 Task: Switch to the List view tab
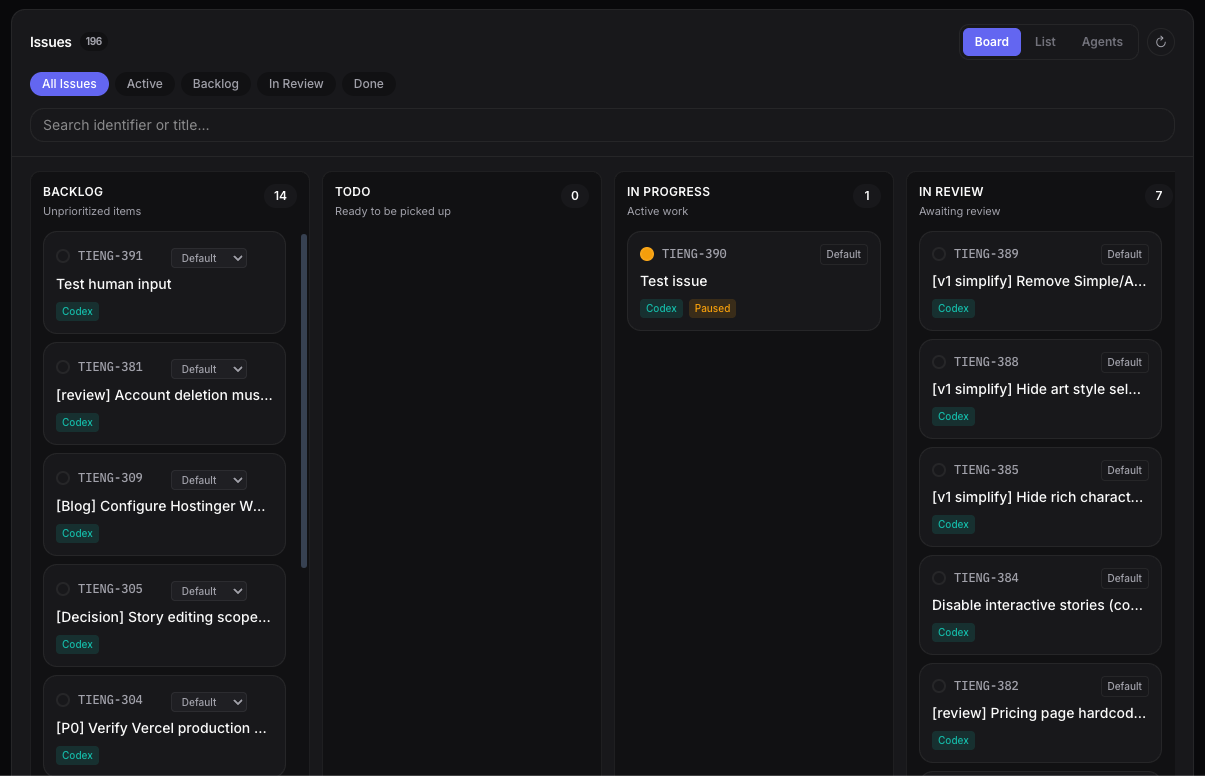1045,41
